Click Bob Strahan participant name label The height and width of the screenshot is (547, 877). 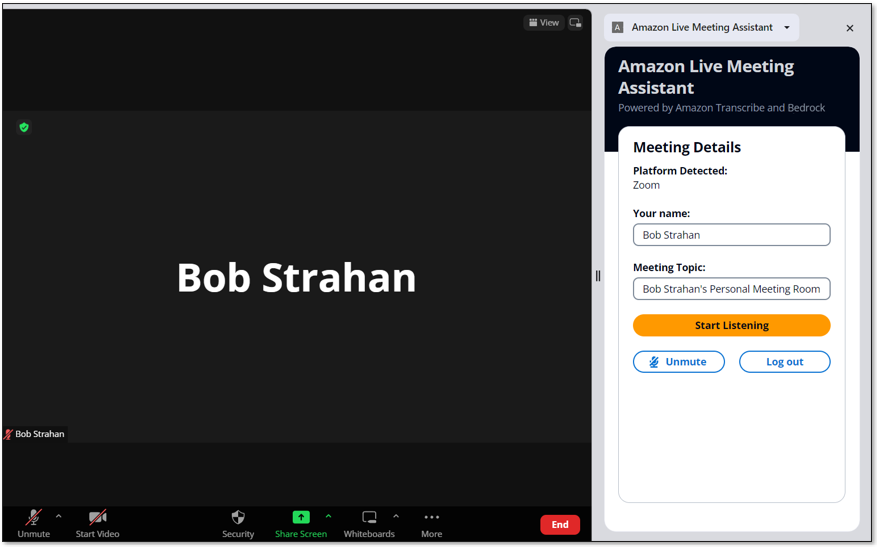pos(36,434)
